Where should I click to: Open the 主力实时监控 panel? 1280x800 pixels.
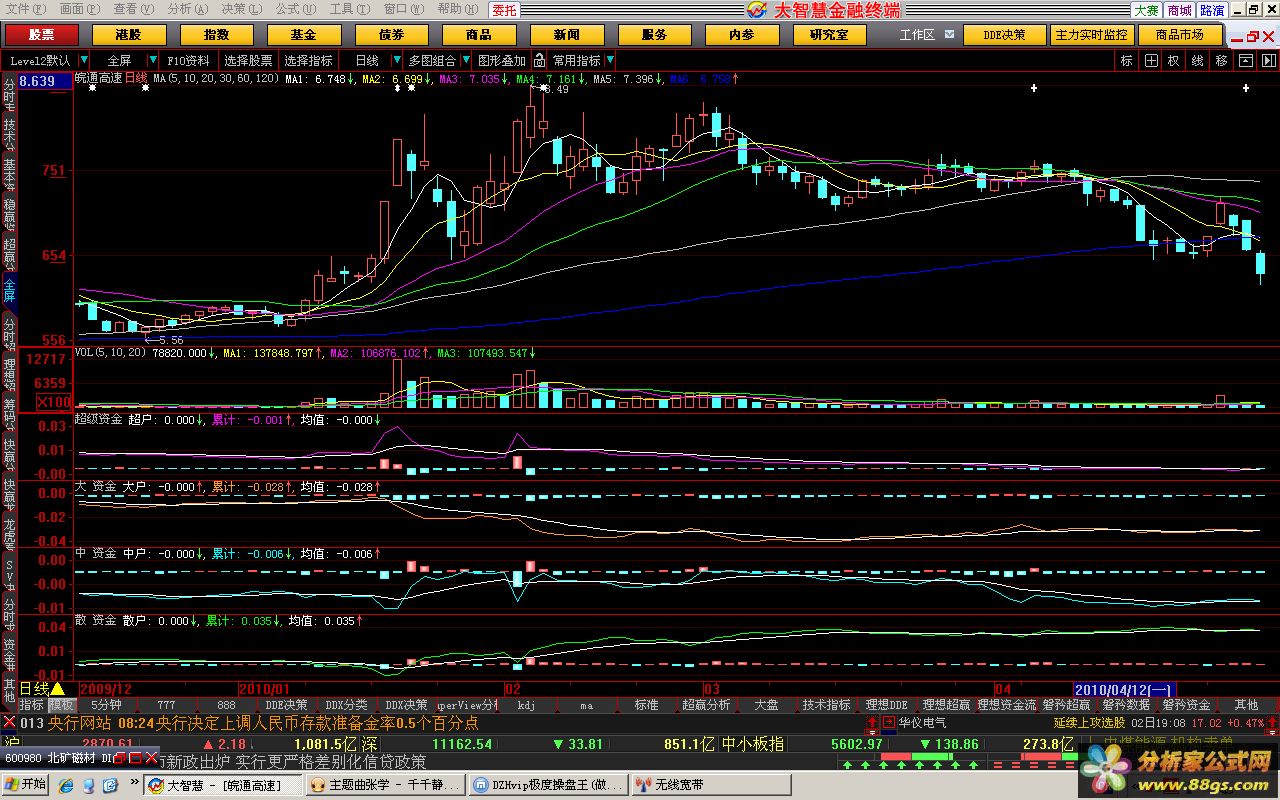pos(1091,35)
